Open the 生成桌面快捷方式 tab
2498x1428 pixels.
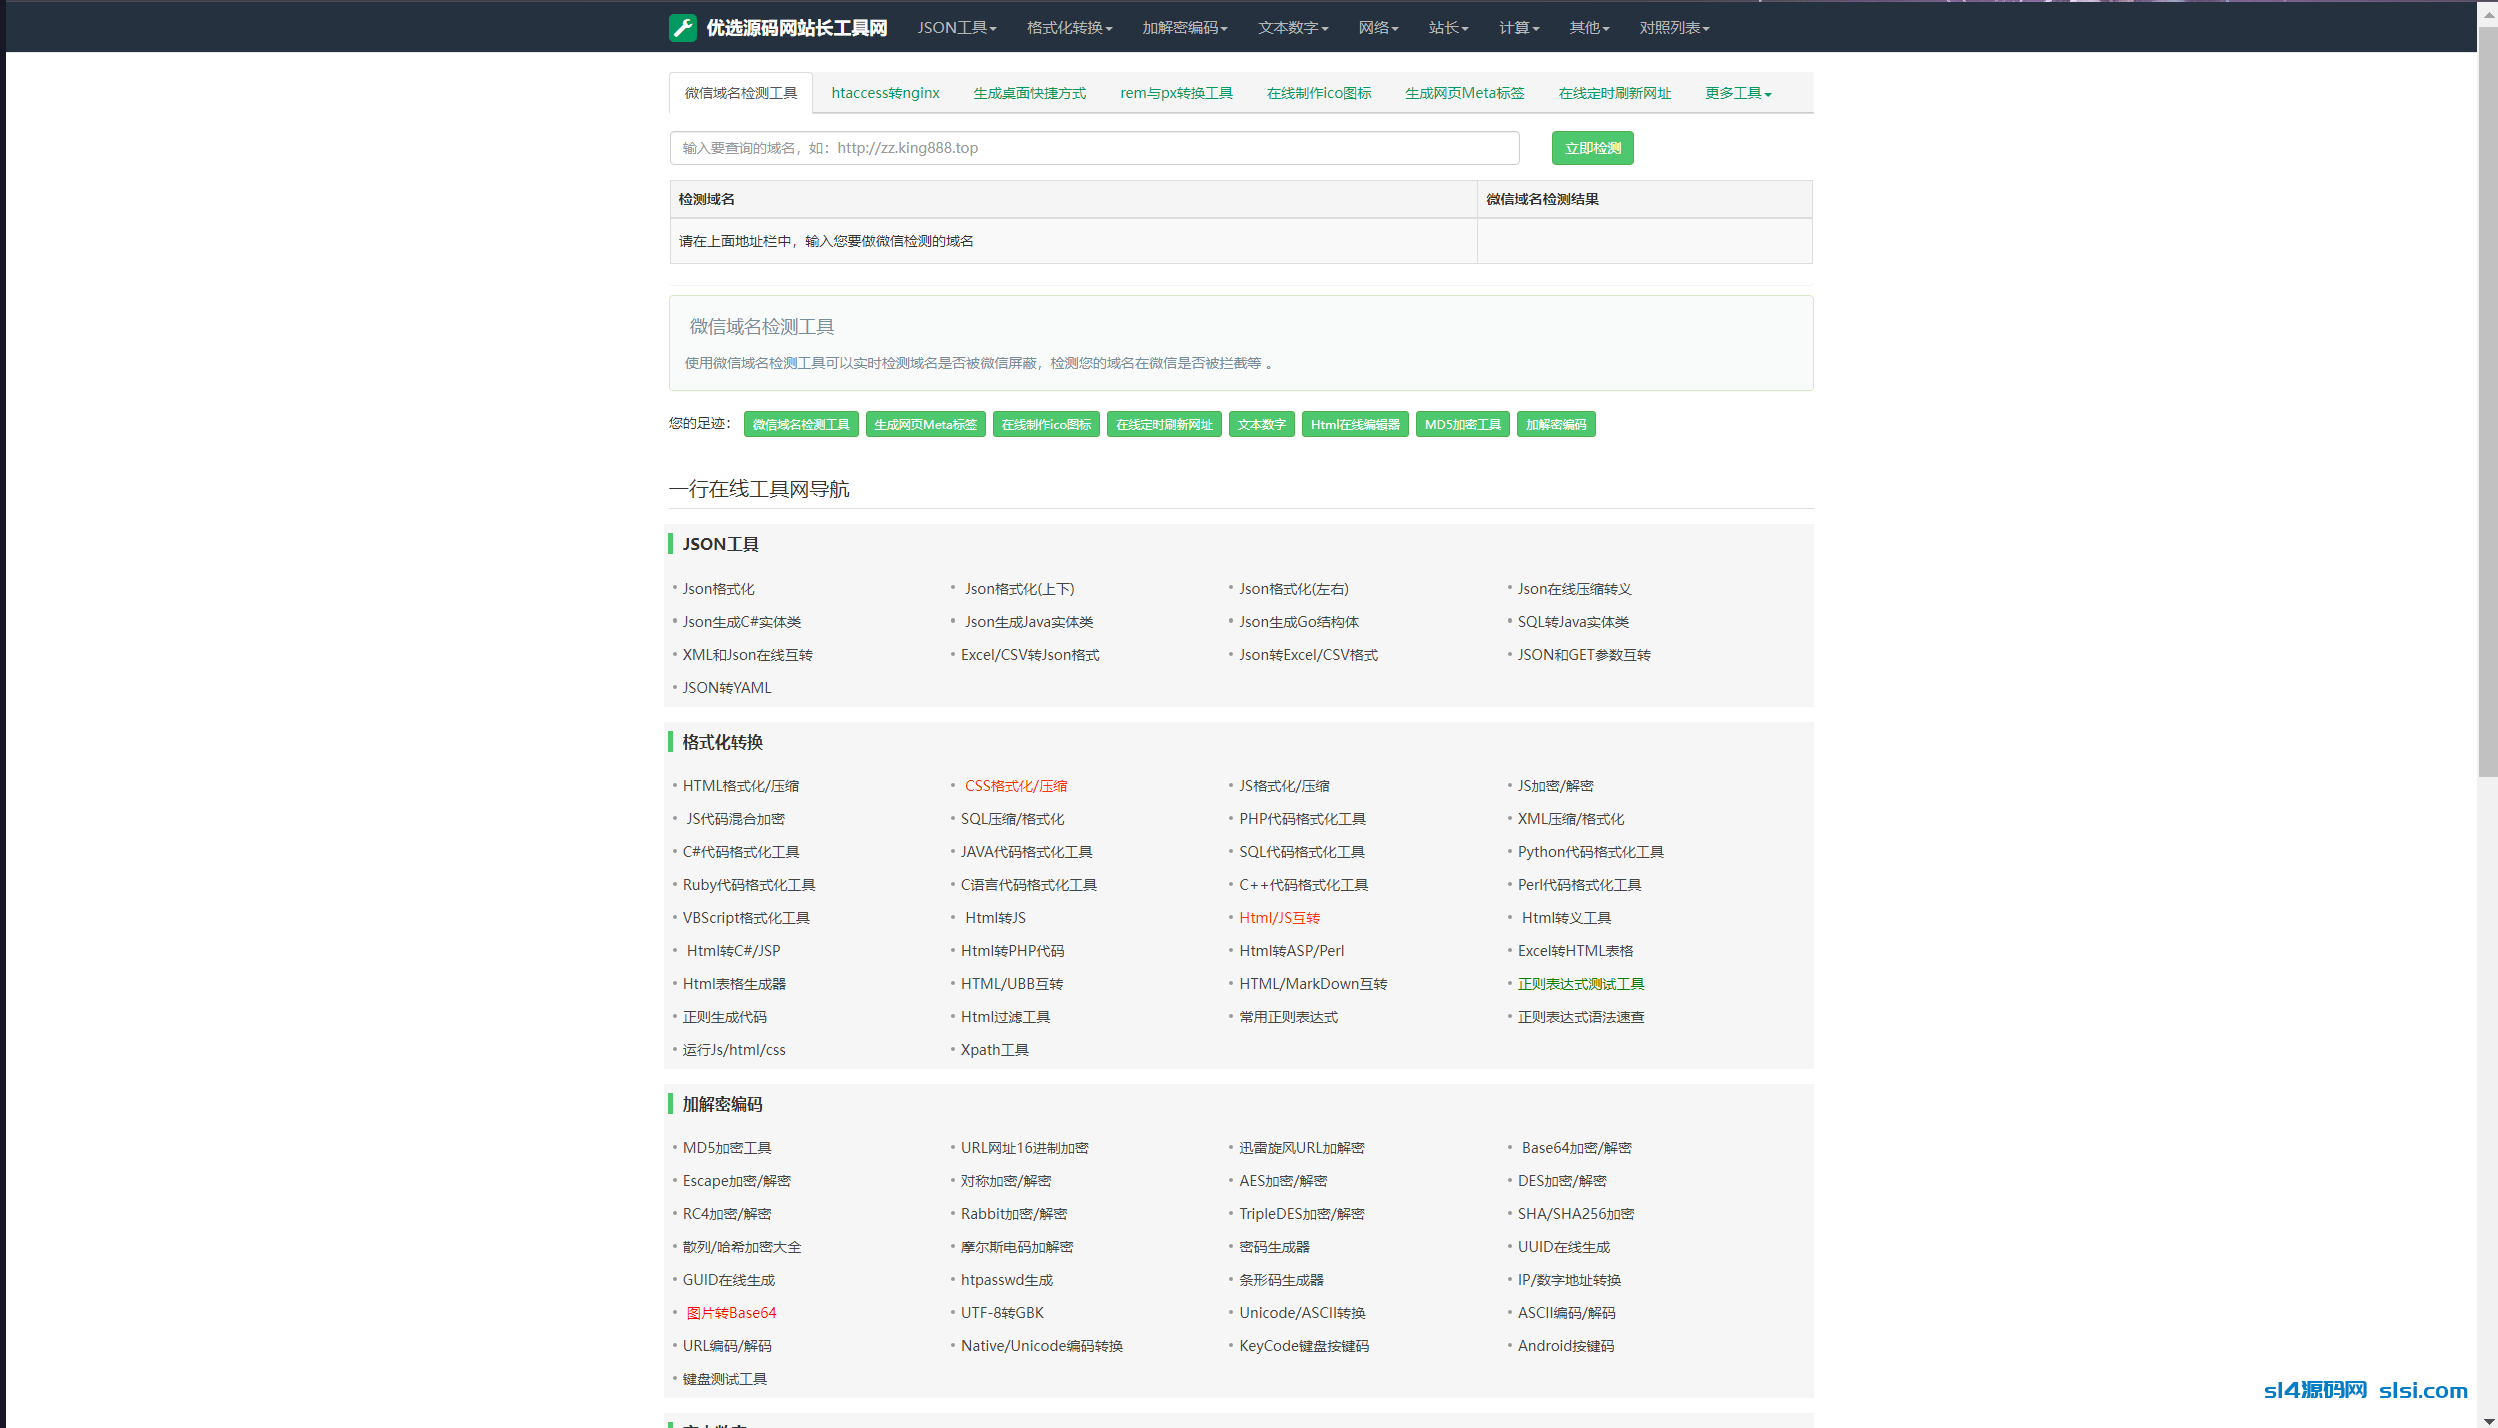tap(1030, 93)
